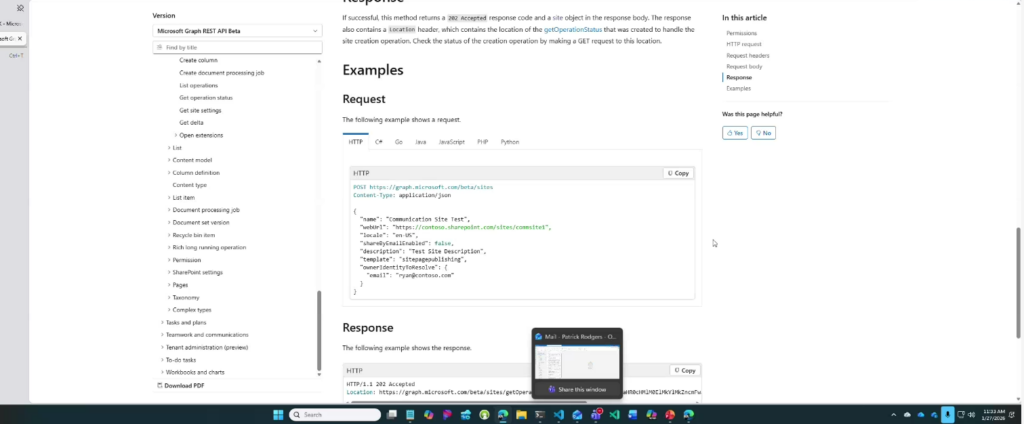The height and width of the screenshot is (424, 1024).
Task: Jump to HTTP request in article outline
Action: pos(744,44)
